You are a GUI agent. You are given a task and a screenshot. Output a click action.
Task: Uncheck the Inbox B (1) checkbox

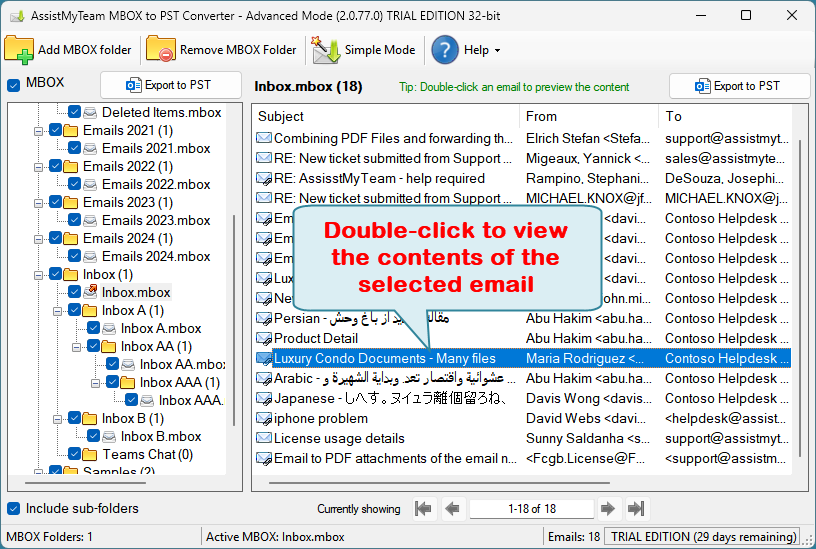tap(74, 418)
